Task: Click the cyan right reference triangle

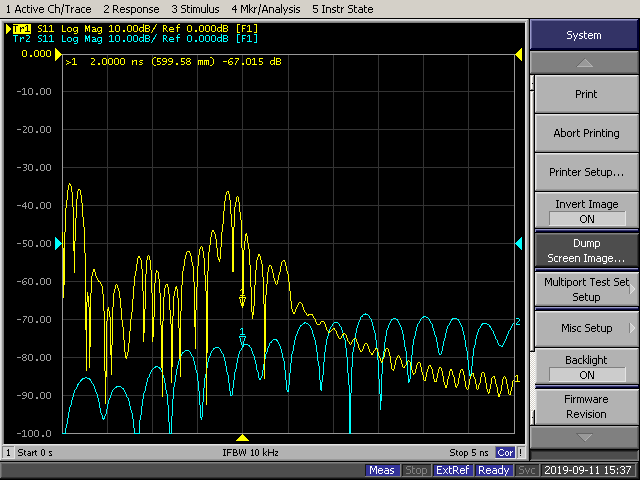Action: (x=519, y=244)
